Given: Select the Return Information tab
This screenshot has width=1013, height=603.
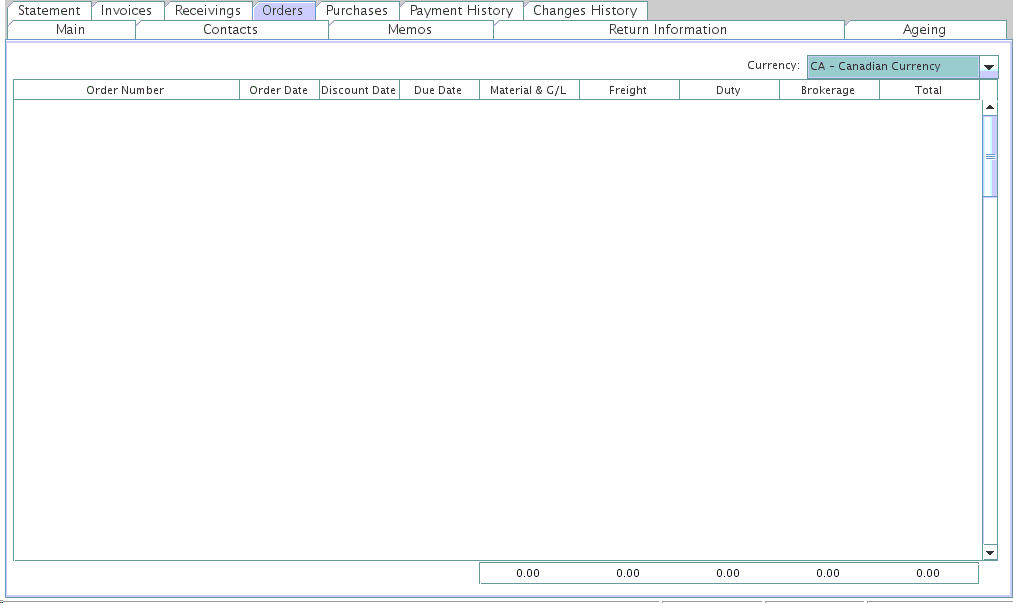Looking at the screenshot, I should (668, 30).
